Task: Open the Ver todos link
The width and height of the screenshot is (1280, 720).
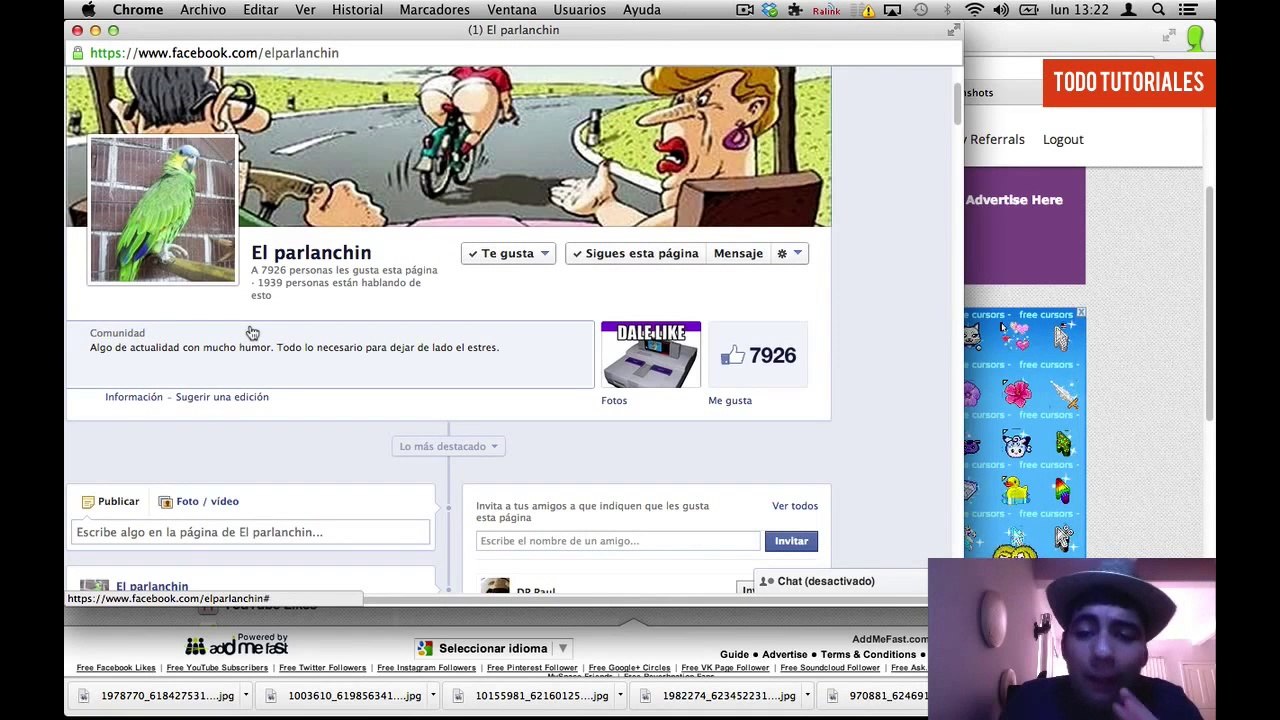Action: [x=795, y=506]
